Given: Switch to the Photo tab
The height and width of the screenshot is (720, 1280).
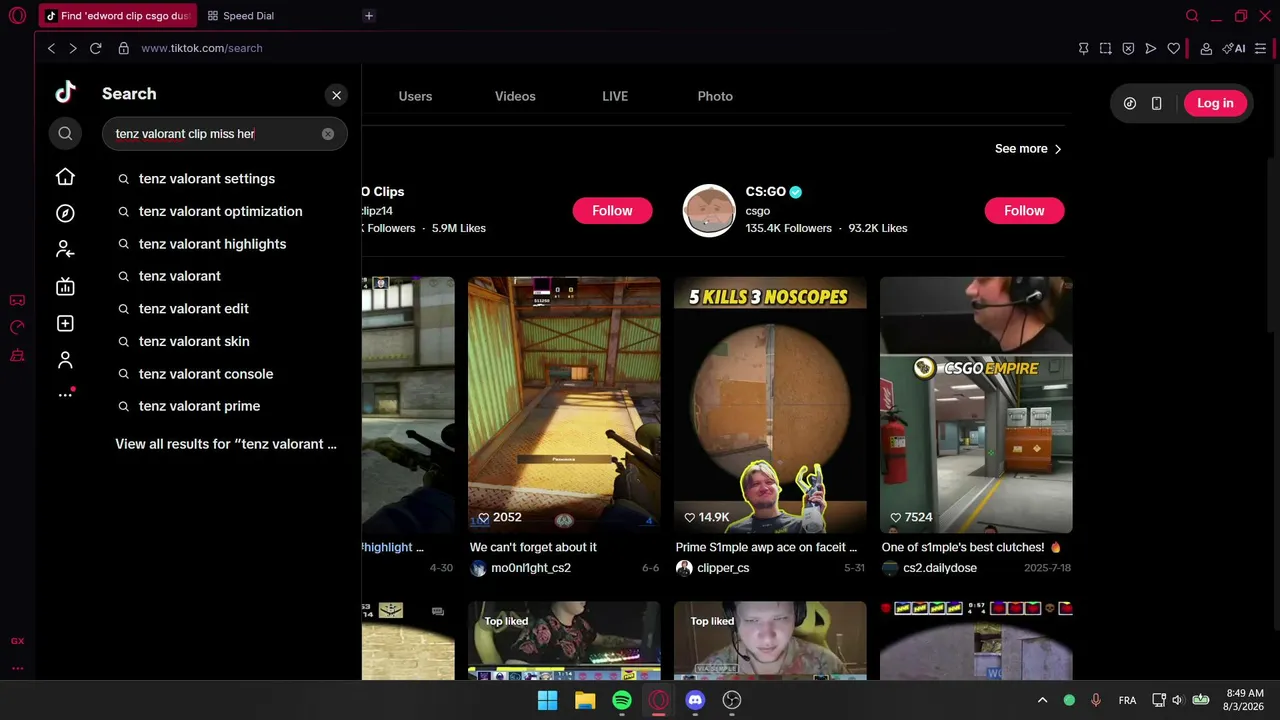Looking at the screenshot, I should pos(715,96).
